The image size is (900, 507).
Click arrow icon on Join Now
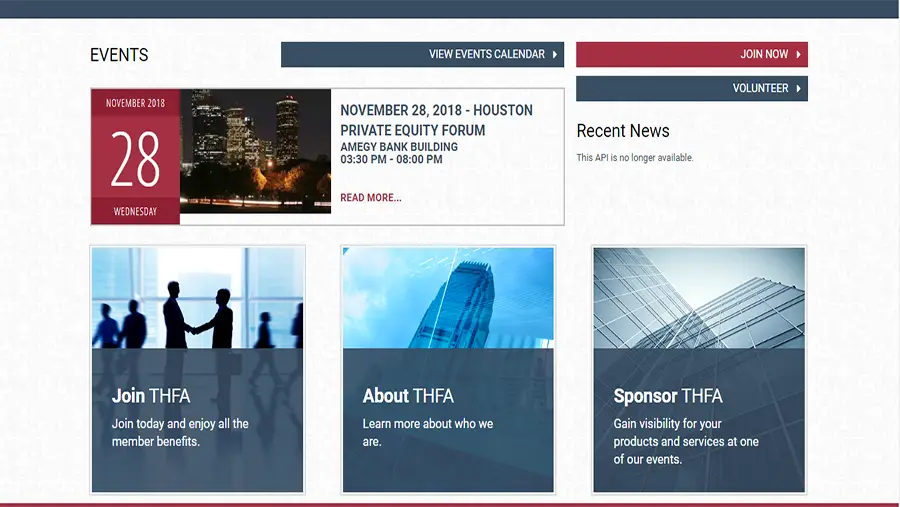[798, 55]
